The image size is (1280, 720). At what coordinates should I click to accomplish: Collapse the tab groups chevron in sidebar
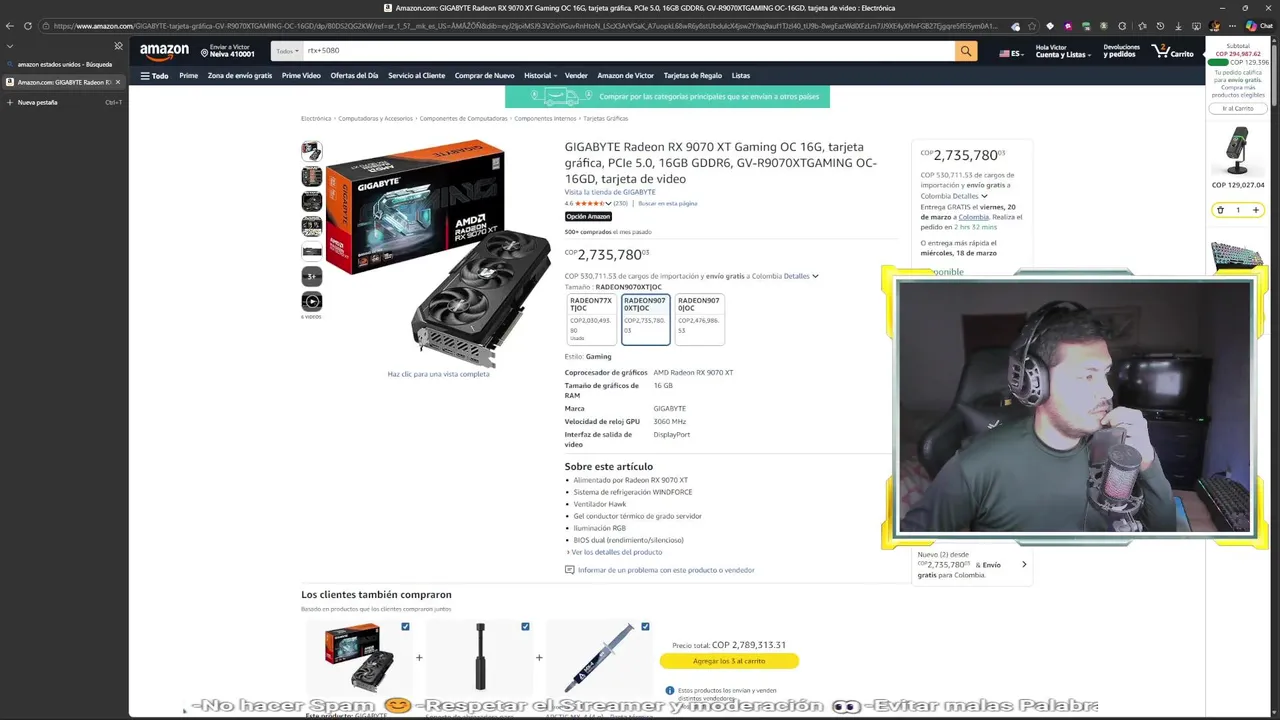point(10,45)
